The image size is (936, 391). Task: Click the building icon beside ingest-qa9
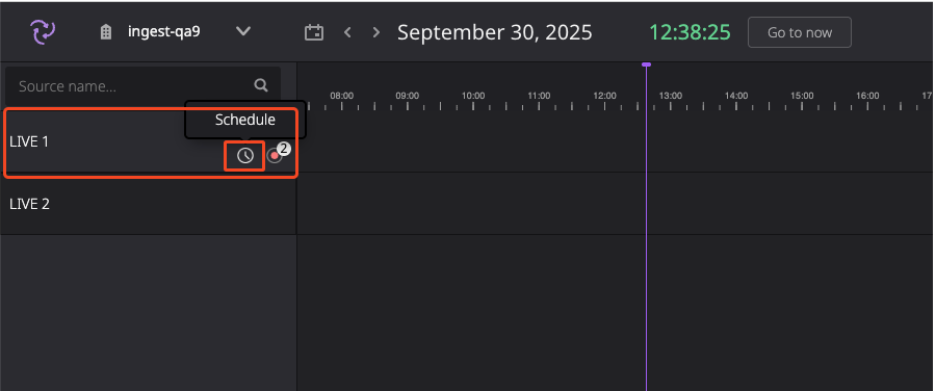[106, 32]
